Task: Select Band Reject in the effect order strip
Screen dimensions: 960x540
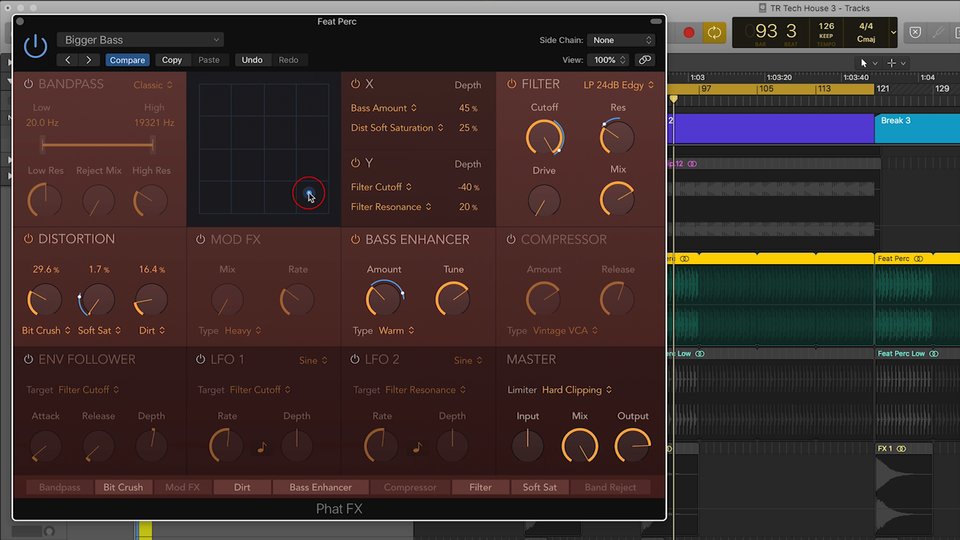Action: 610,487
